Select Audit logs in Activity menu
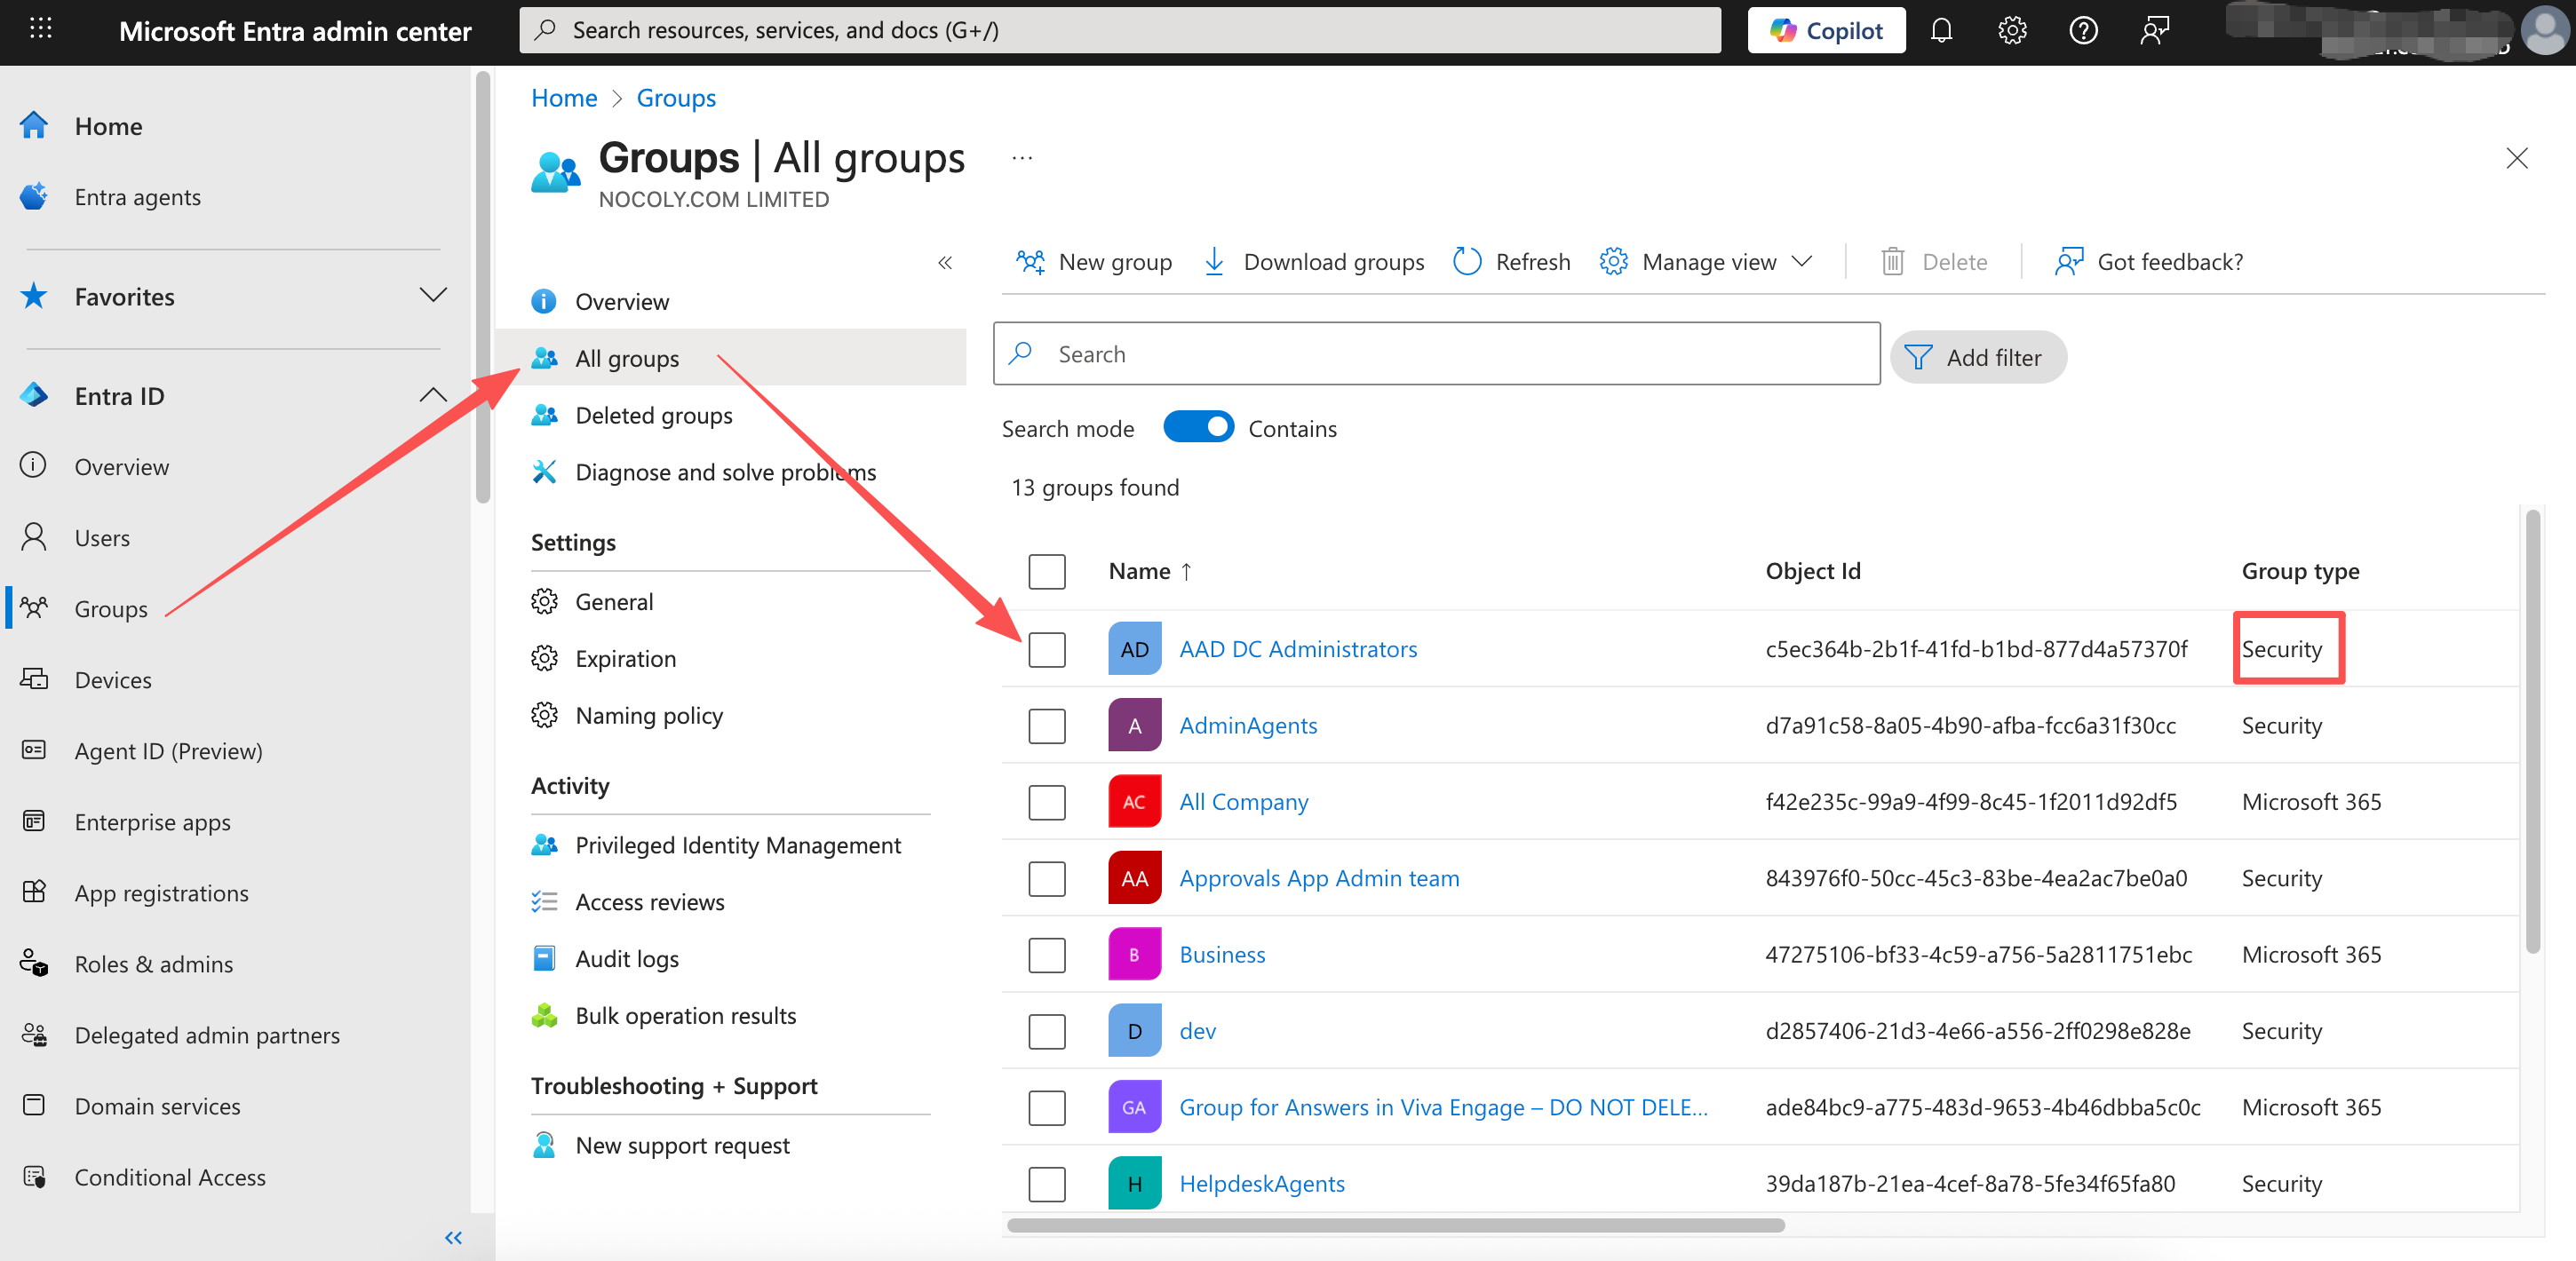Image resolution: width=2576 pixels, height=1261 pixels. [626, 958]
